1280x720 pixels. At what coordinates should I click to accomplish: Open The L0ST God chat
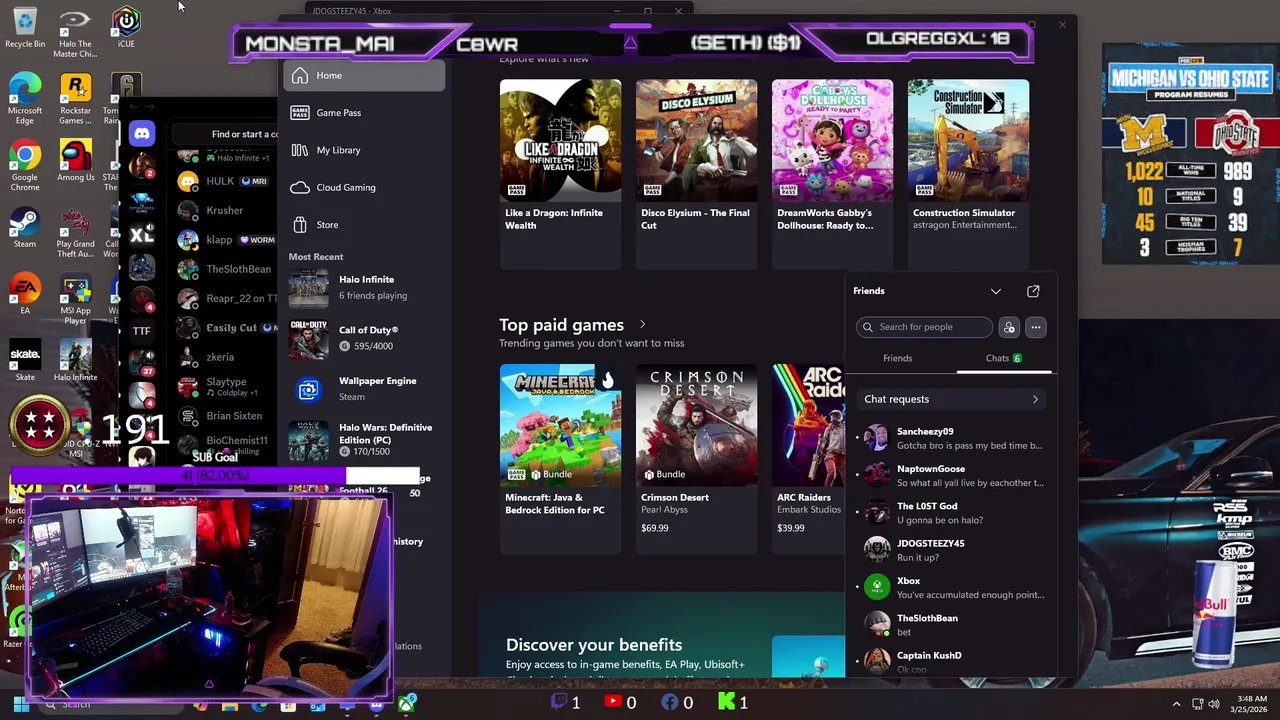(950, 513)
